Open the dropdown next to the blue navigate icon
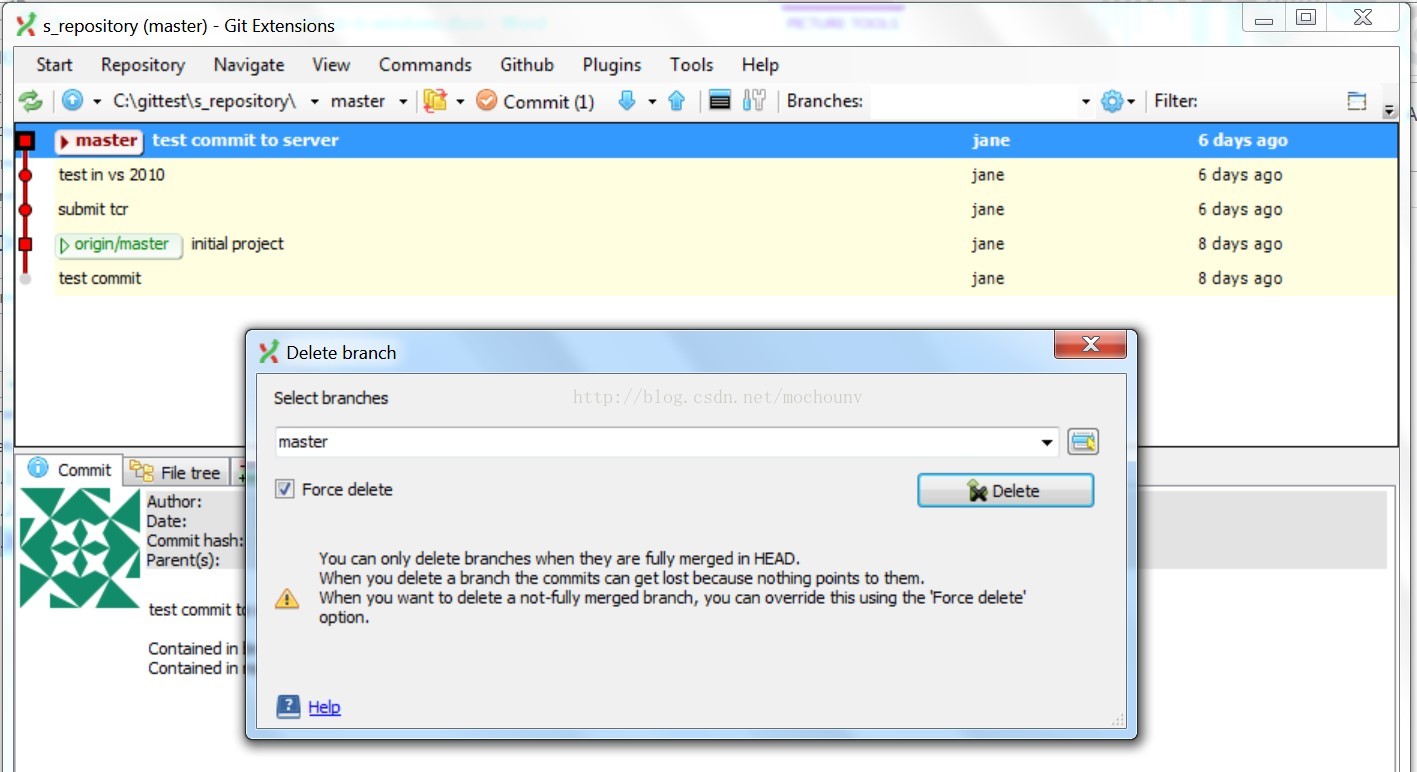This screenshot has height=772, width=1417. point(97,101)
